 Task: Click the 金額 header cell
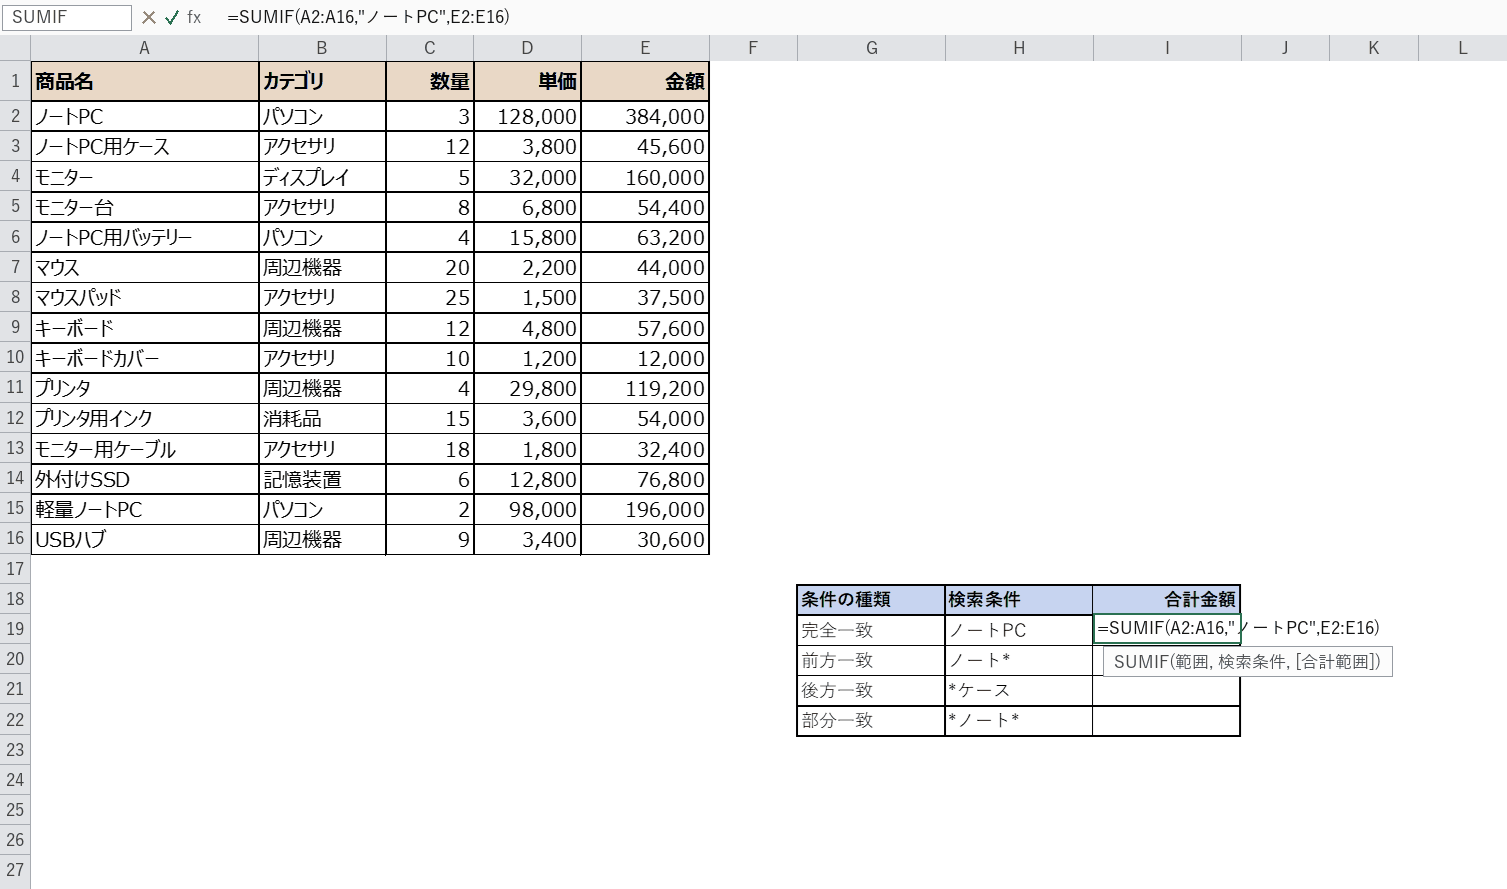point(645,82)
